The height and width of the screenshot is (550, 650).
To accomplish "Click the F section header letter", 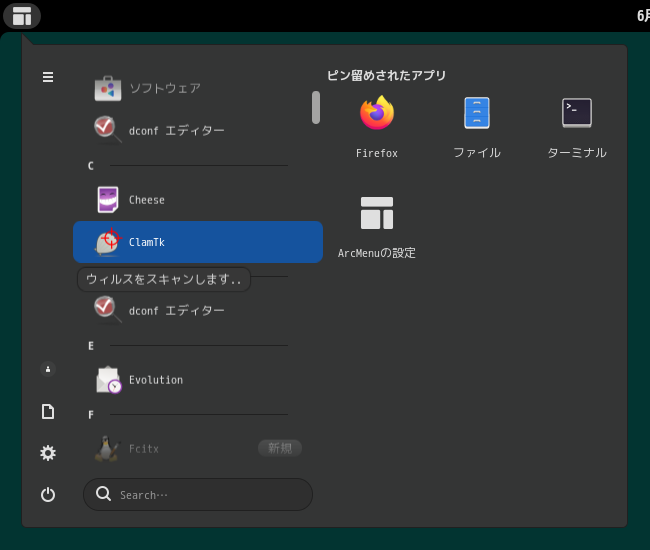I will click(91, 415).
